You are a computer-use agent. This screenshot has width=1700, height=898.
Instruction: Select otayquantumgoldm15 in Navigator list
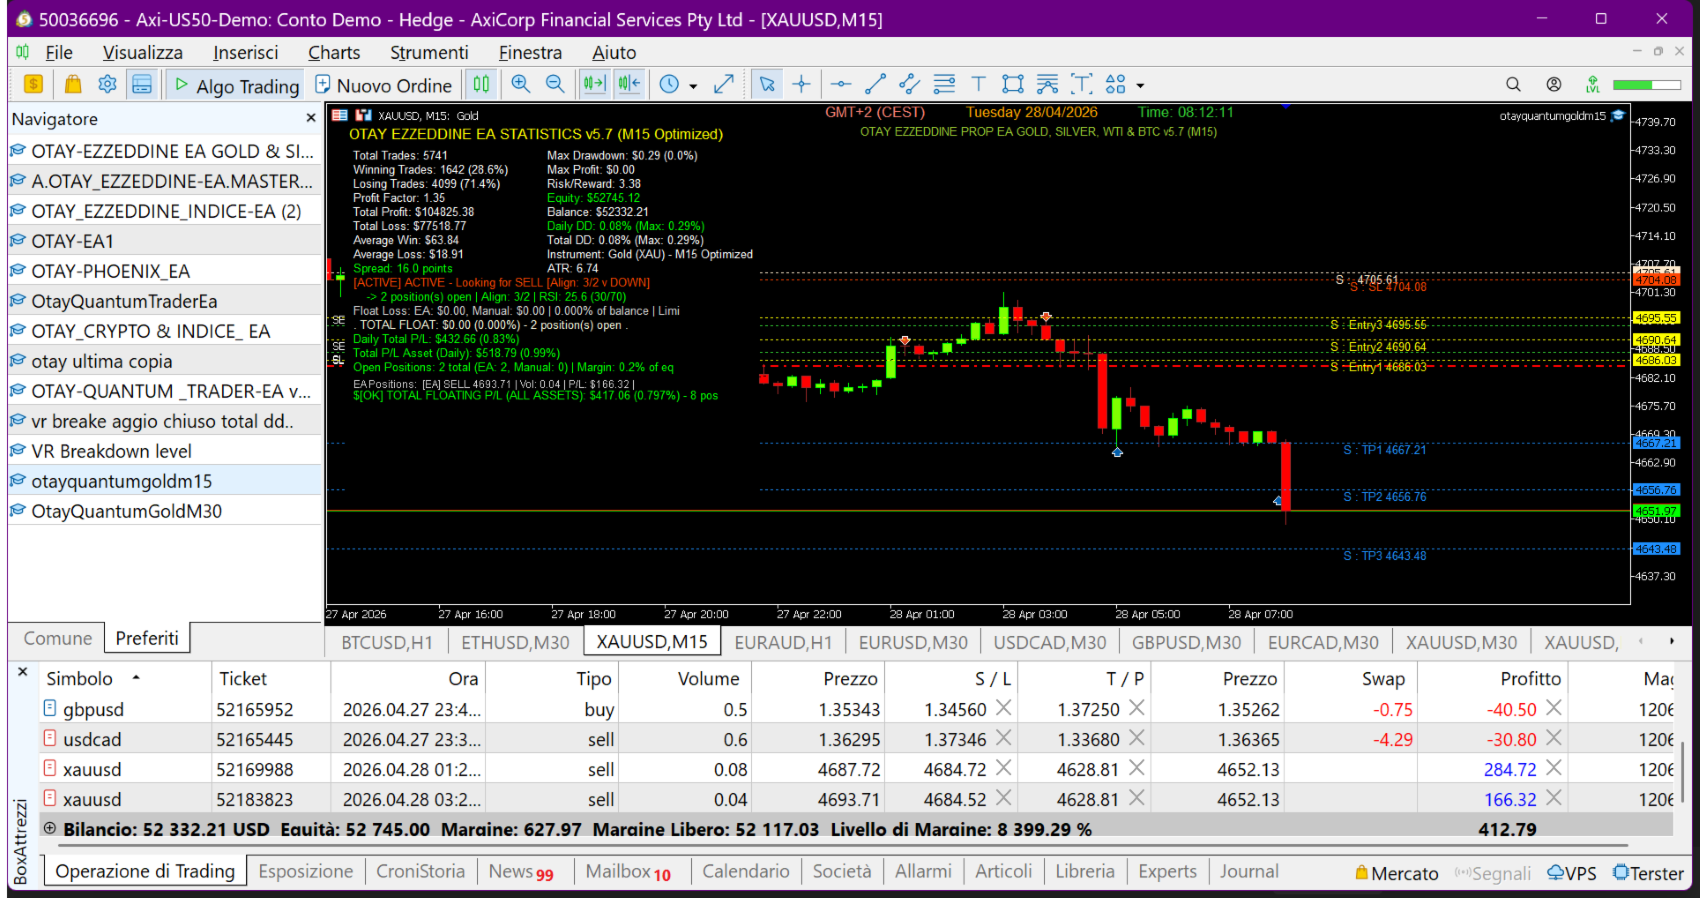122,481
